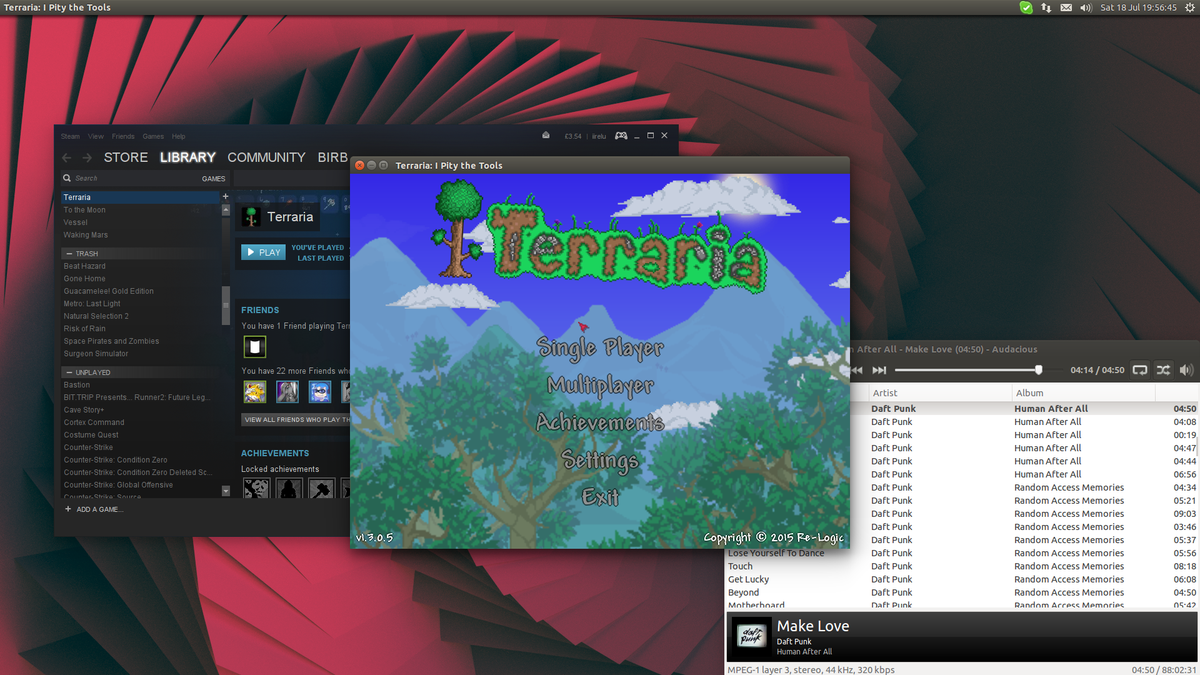Click the PLAY button for Terraria

263,252
